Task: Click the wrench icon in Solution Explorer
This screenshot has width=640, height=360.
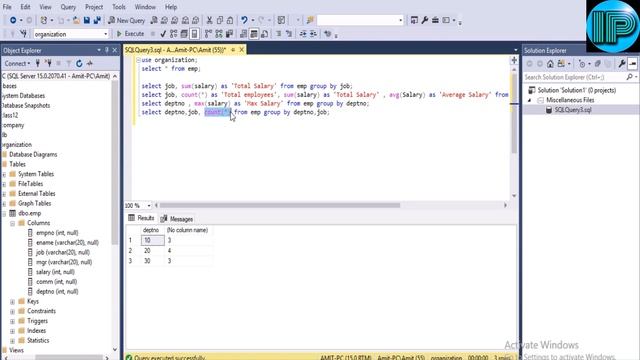Action: (x=622, y=64)
